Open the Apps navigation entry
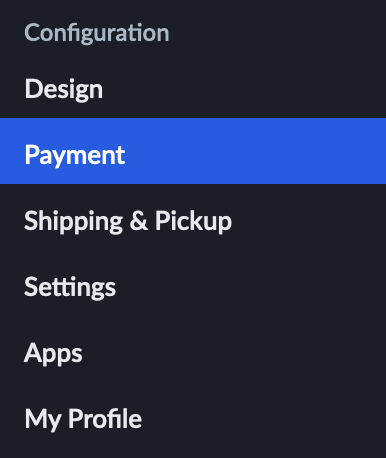This screenshot has width=386, height=458. [x=193, y=352]
